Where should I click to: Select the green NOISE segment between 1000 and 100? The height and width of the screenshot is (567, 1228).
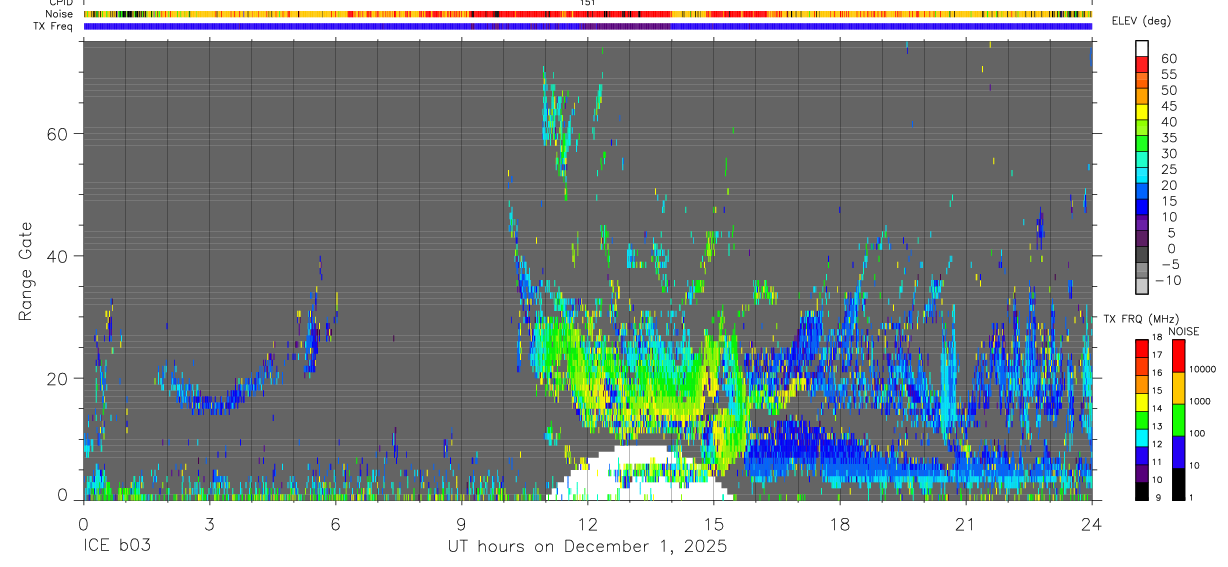(x=1178, y=420)
